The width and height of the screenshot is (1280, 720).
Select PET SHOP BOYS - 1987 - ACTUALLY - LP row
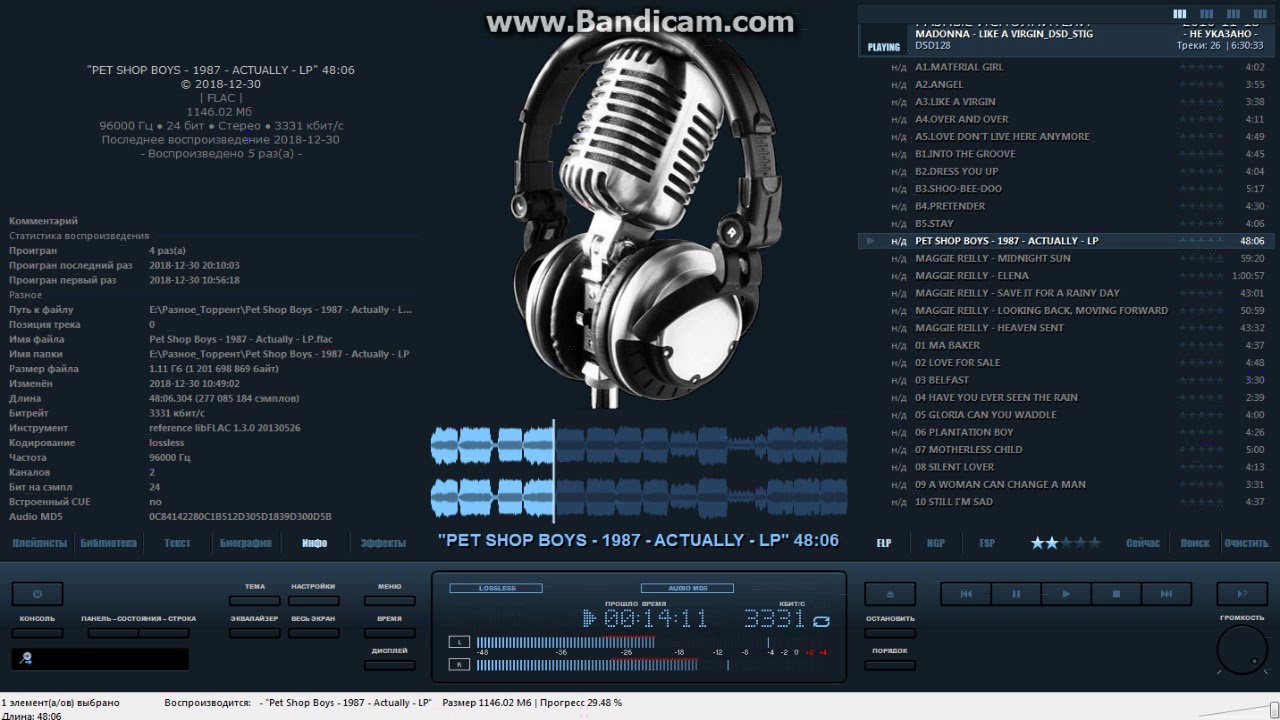click(1064, 241)
